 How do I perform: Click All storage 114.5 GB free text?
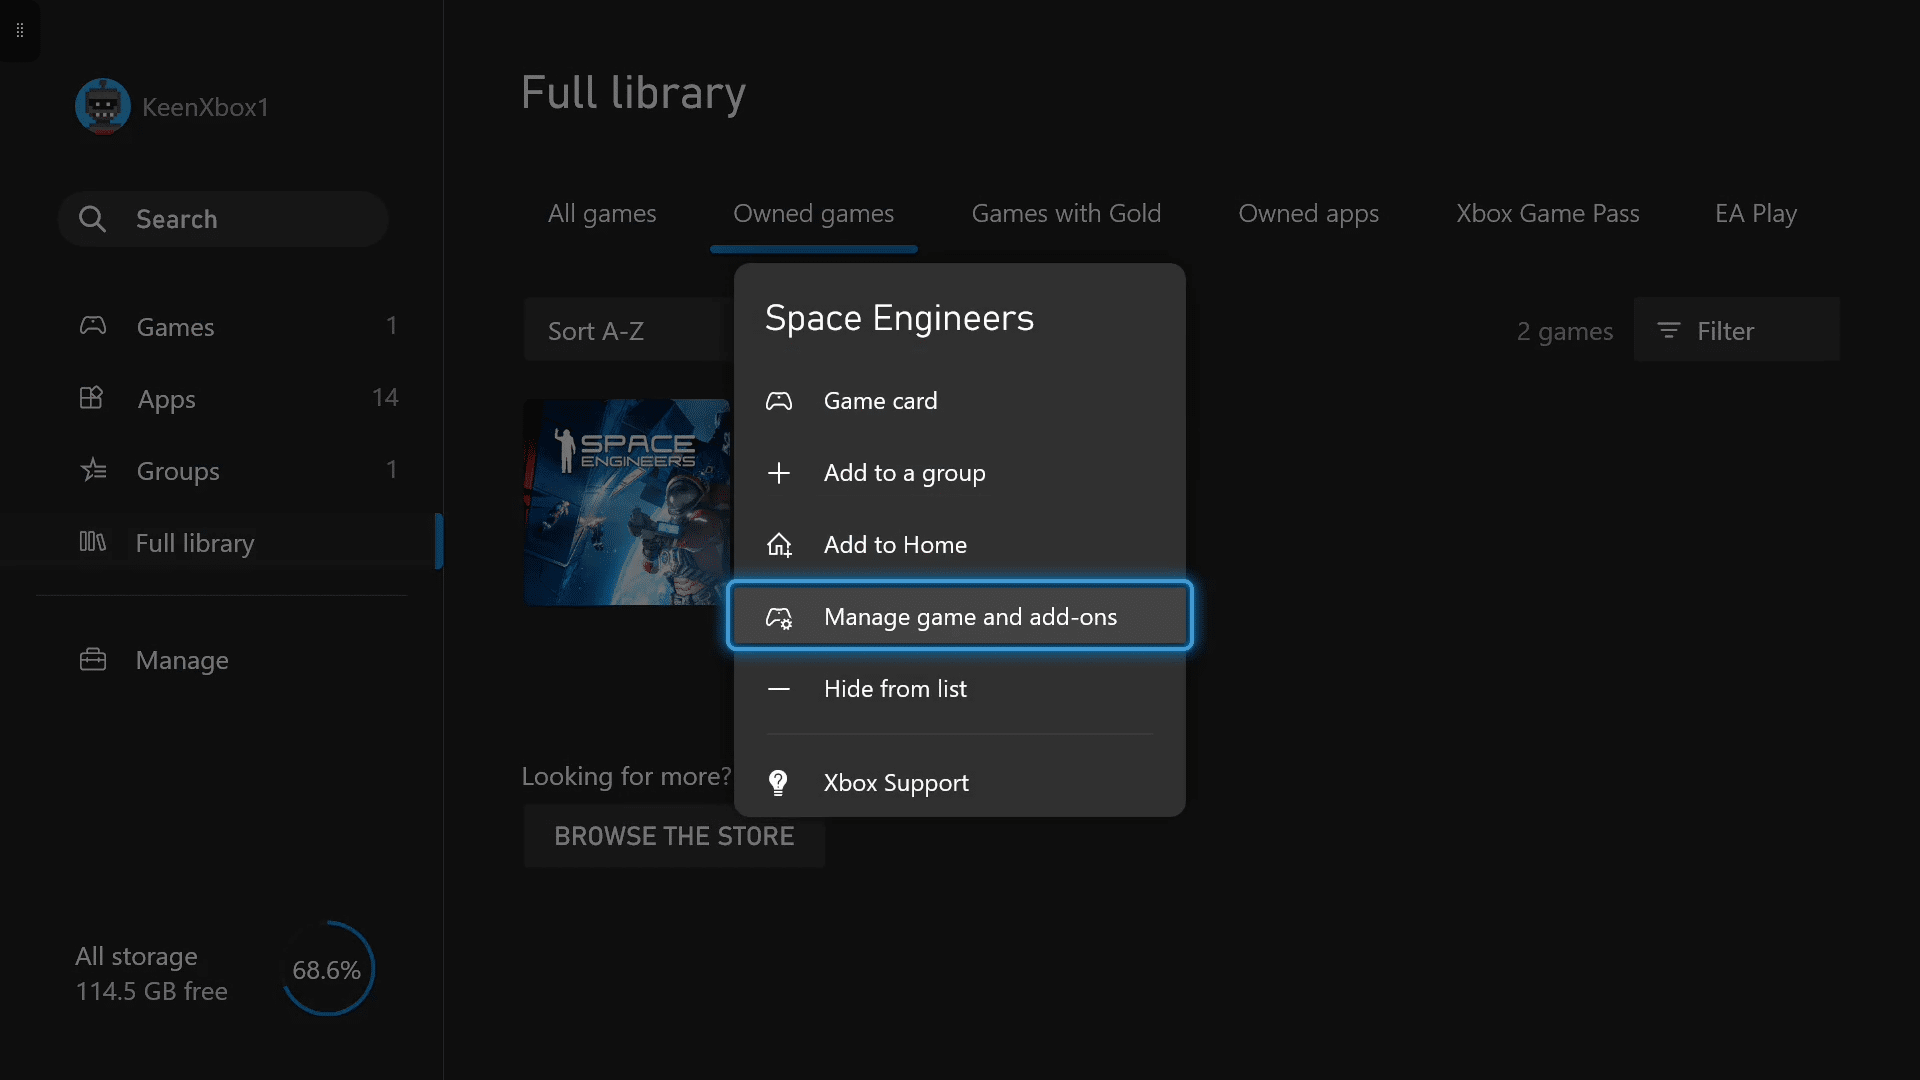click(152, 974)
